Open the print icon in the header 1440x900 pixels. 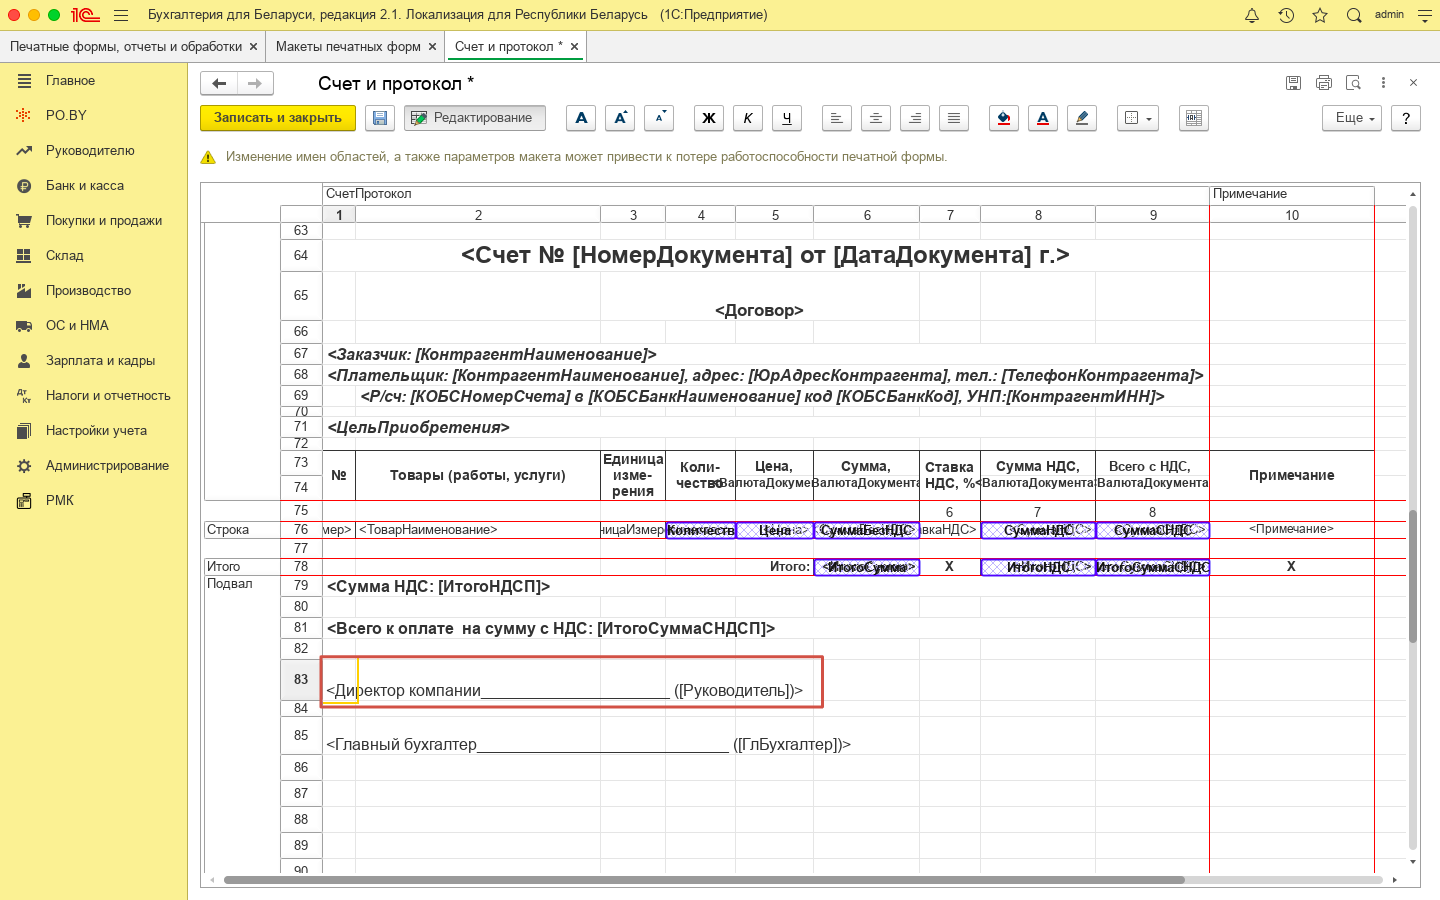[x=1324, y=83]
